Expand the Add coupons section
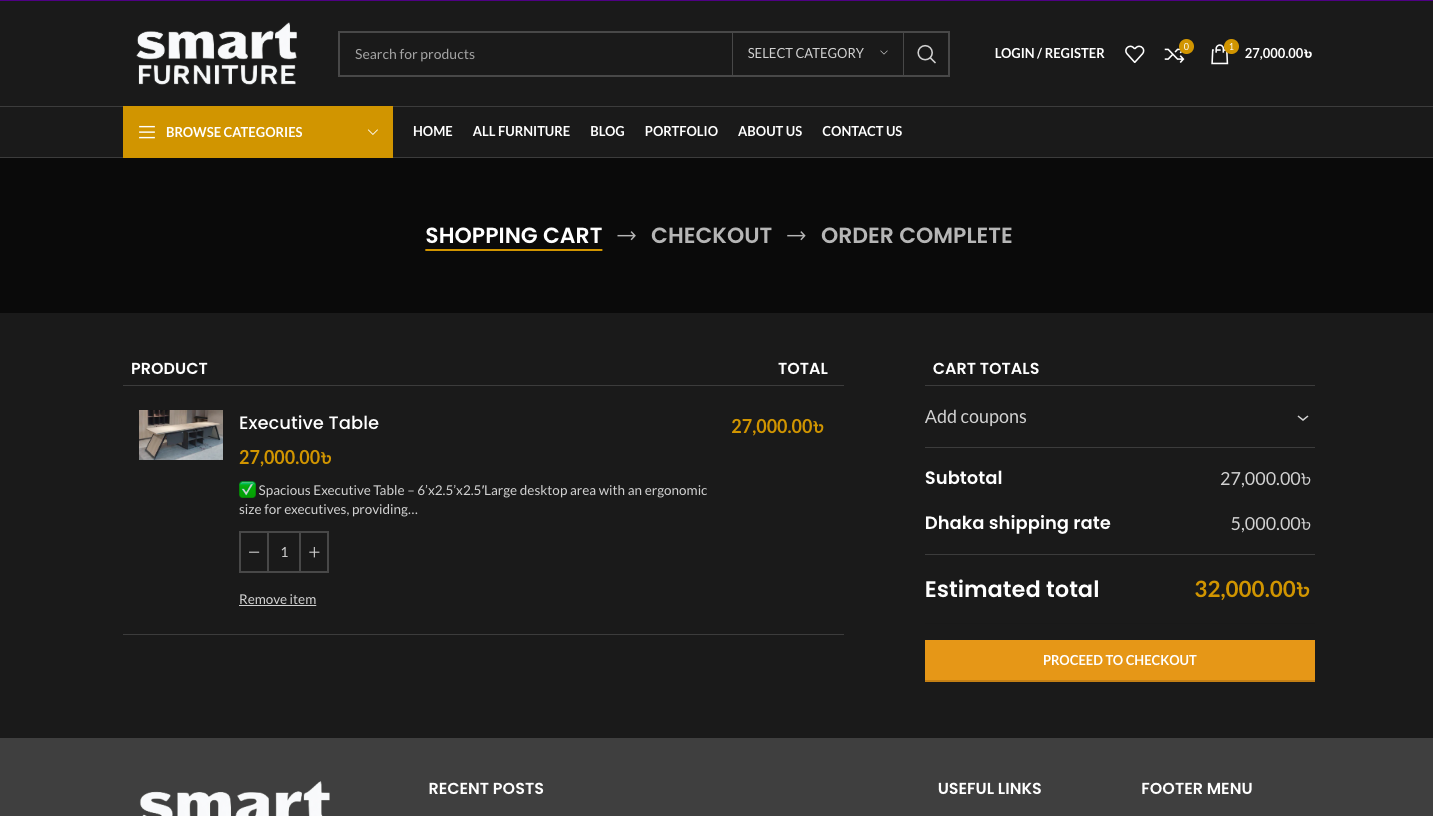Screen dimensions: 1433x816 point(1119,417)
